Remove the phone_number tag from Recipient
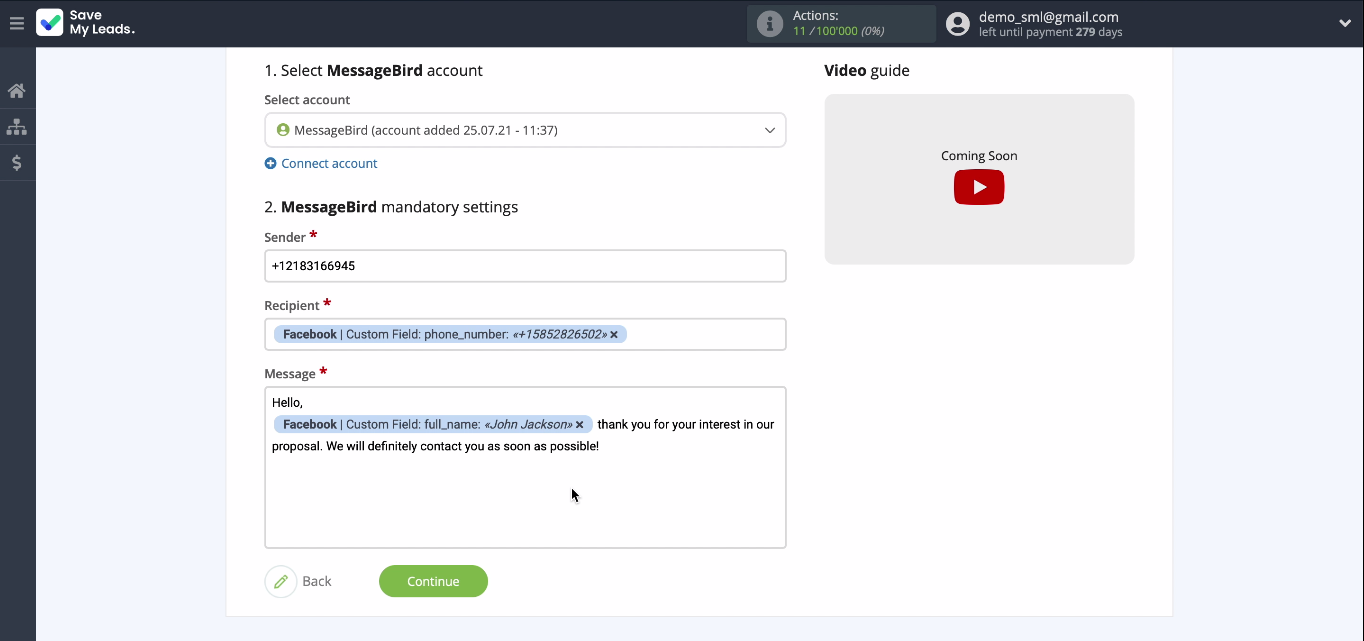 (614, 335)
